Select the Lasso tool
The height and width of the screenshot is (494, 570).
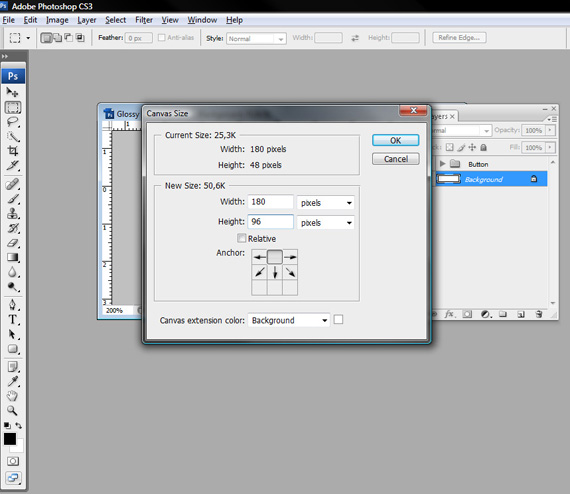(13, 122)
